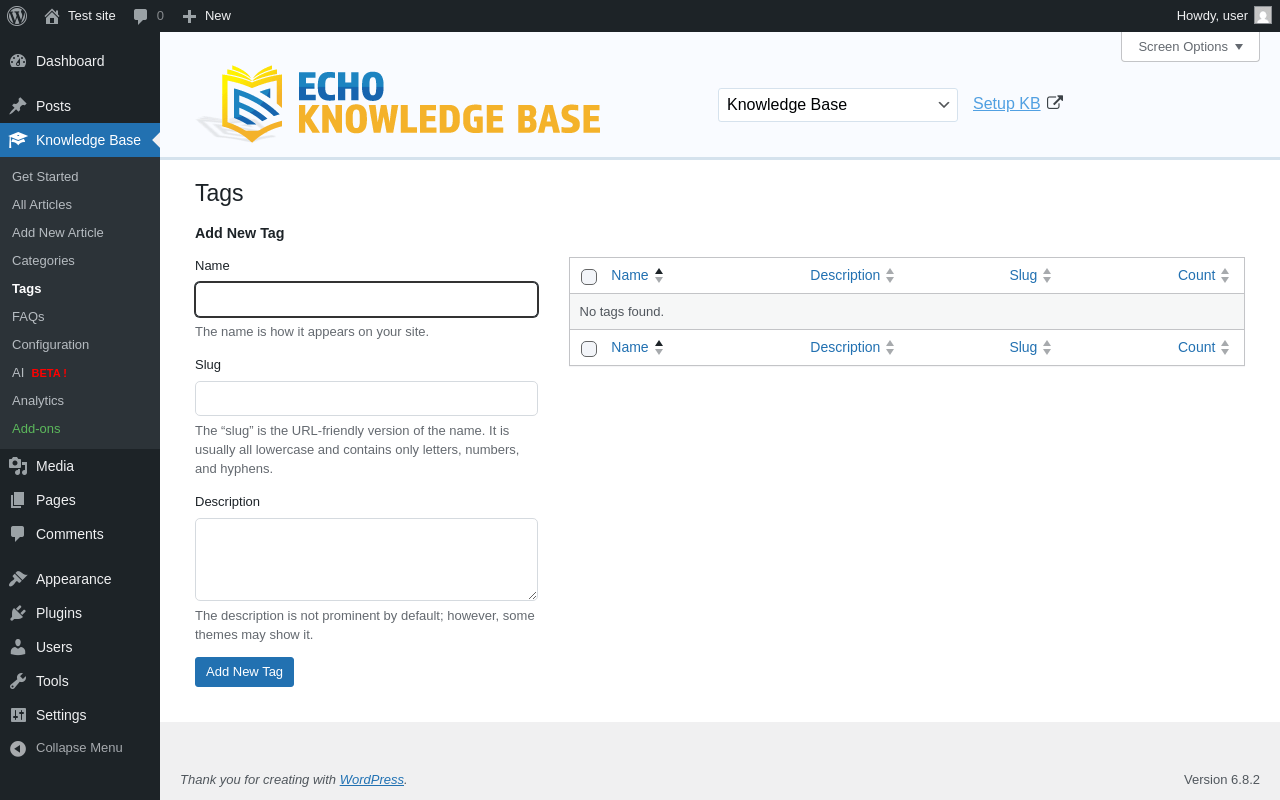Click the Users person icon
Screen dimensions: 1280x800
[18, 647]
